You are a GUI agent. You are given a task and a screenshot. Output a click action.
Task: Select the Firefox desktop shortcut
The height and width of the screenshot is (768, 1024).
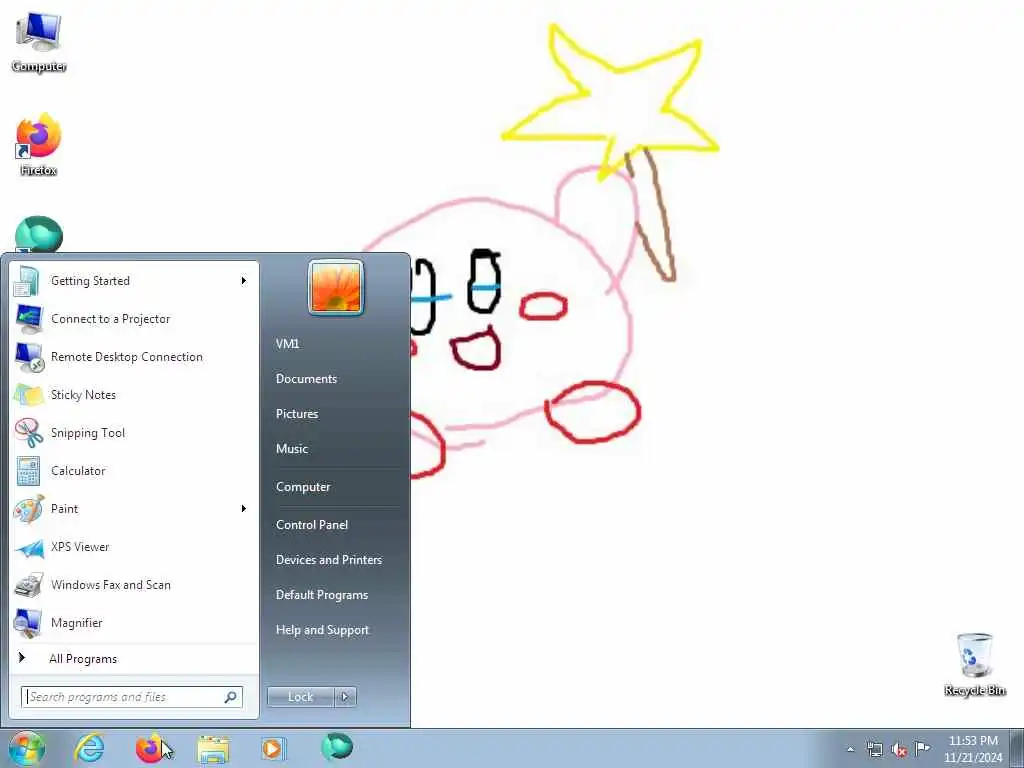[x=39, y=145]
